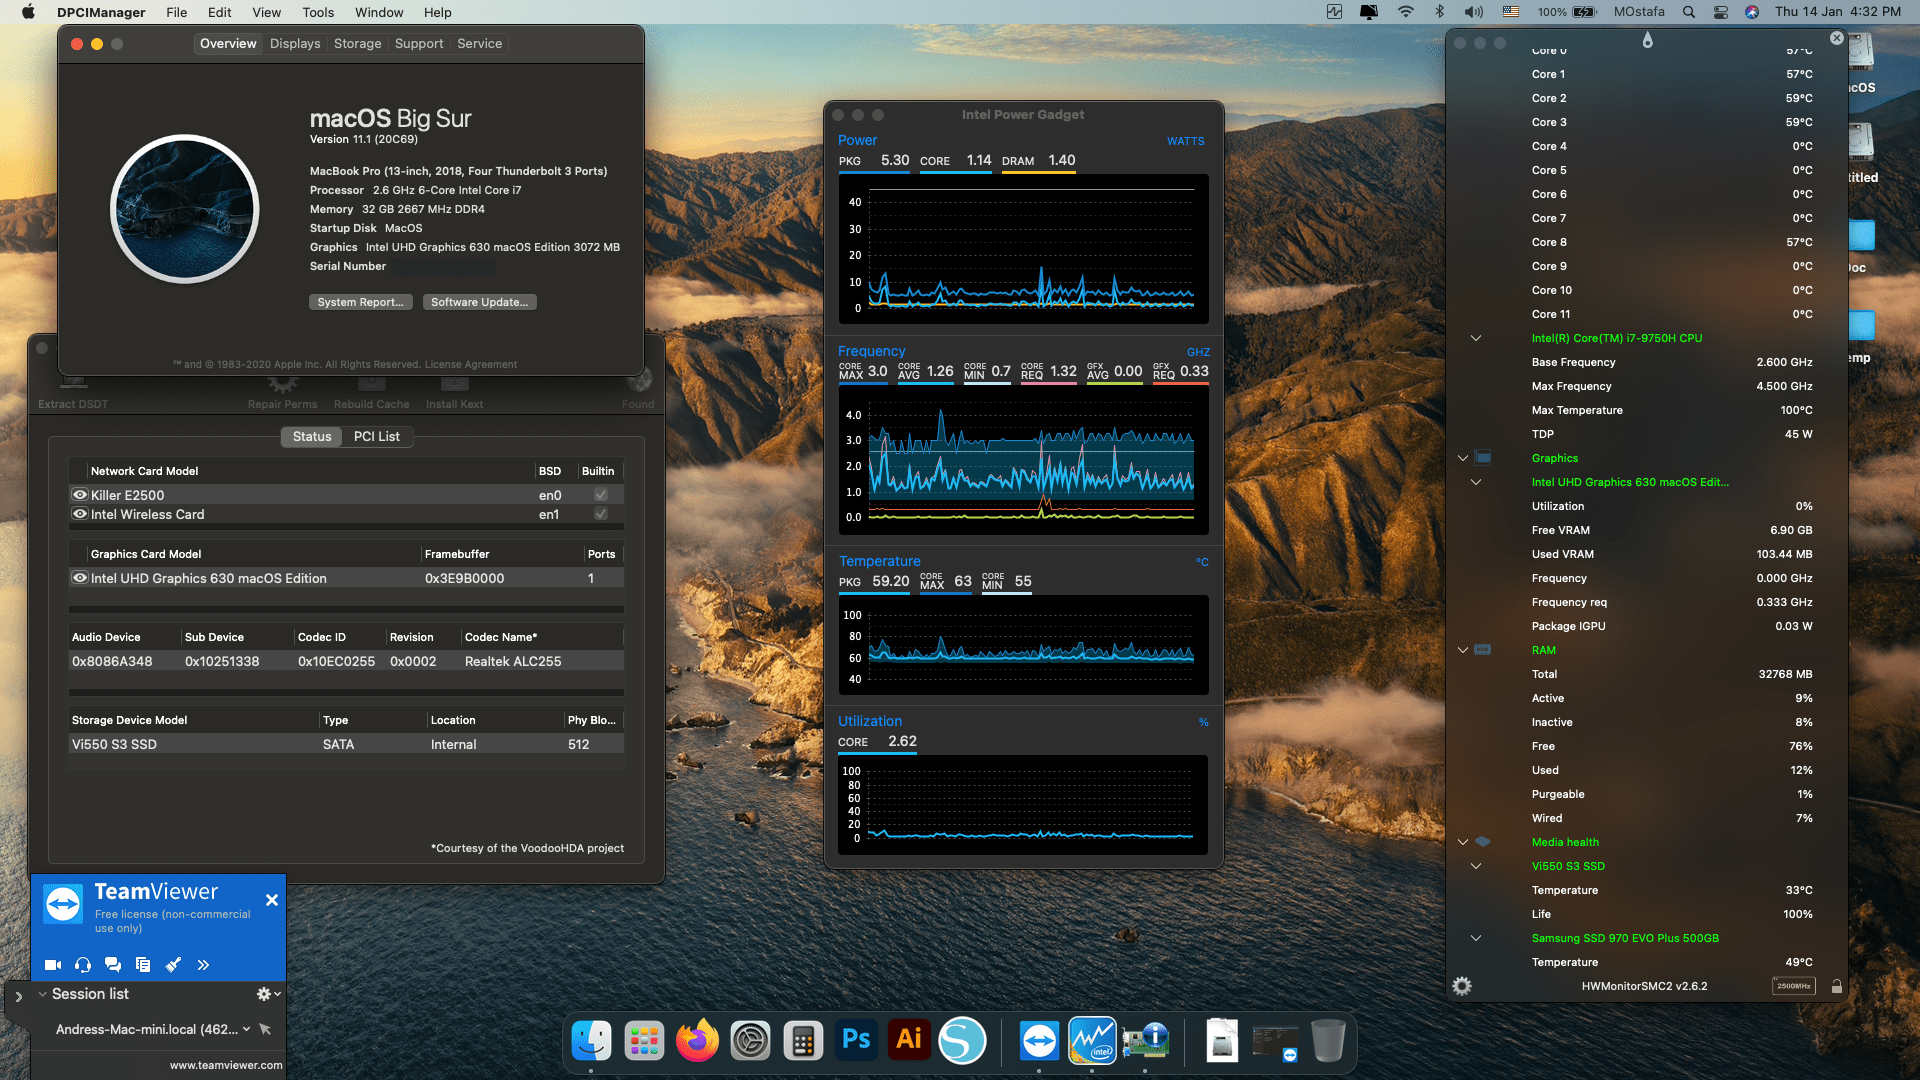Collapse Intel Core i7-9750H CPU section

[1476, 338]
